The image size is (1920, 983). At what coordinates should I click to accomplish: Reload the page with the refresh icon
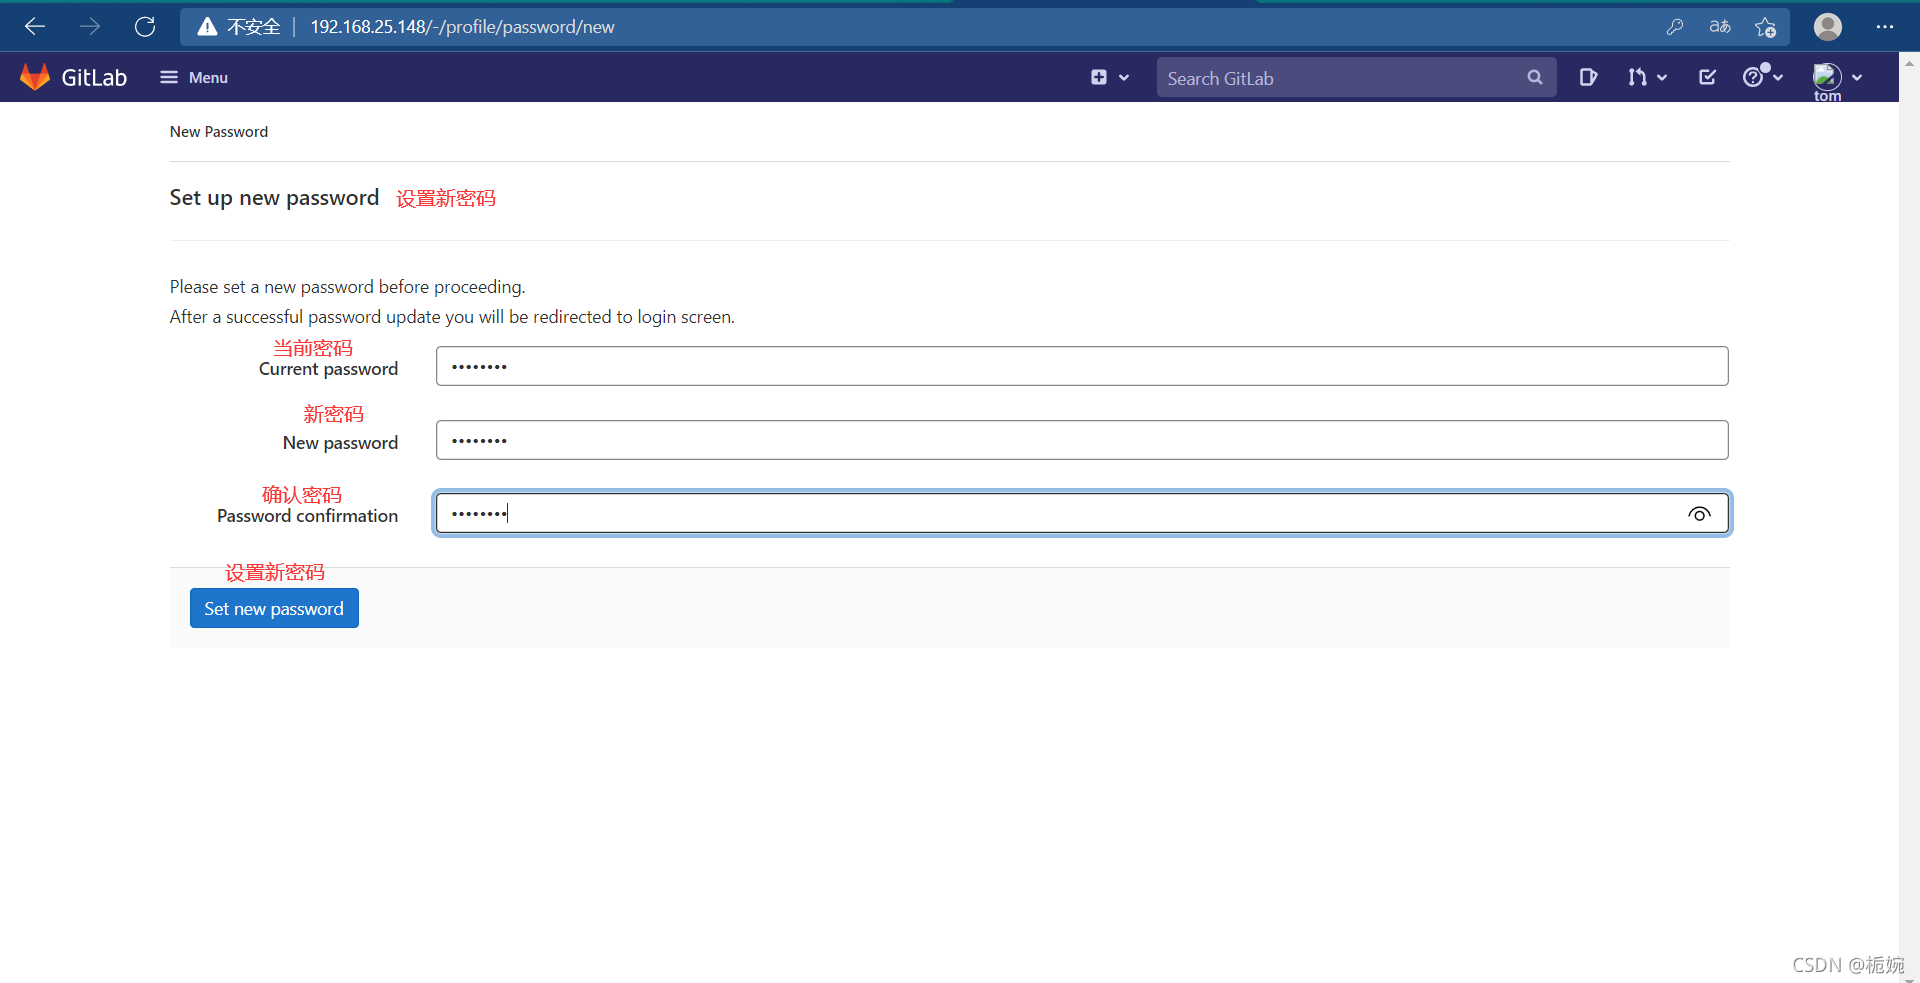[x=145, y=27]
